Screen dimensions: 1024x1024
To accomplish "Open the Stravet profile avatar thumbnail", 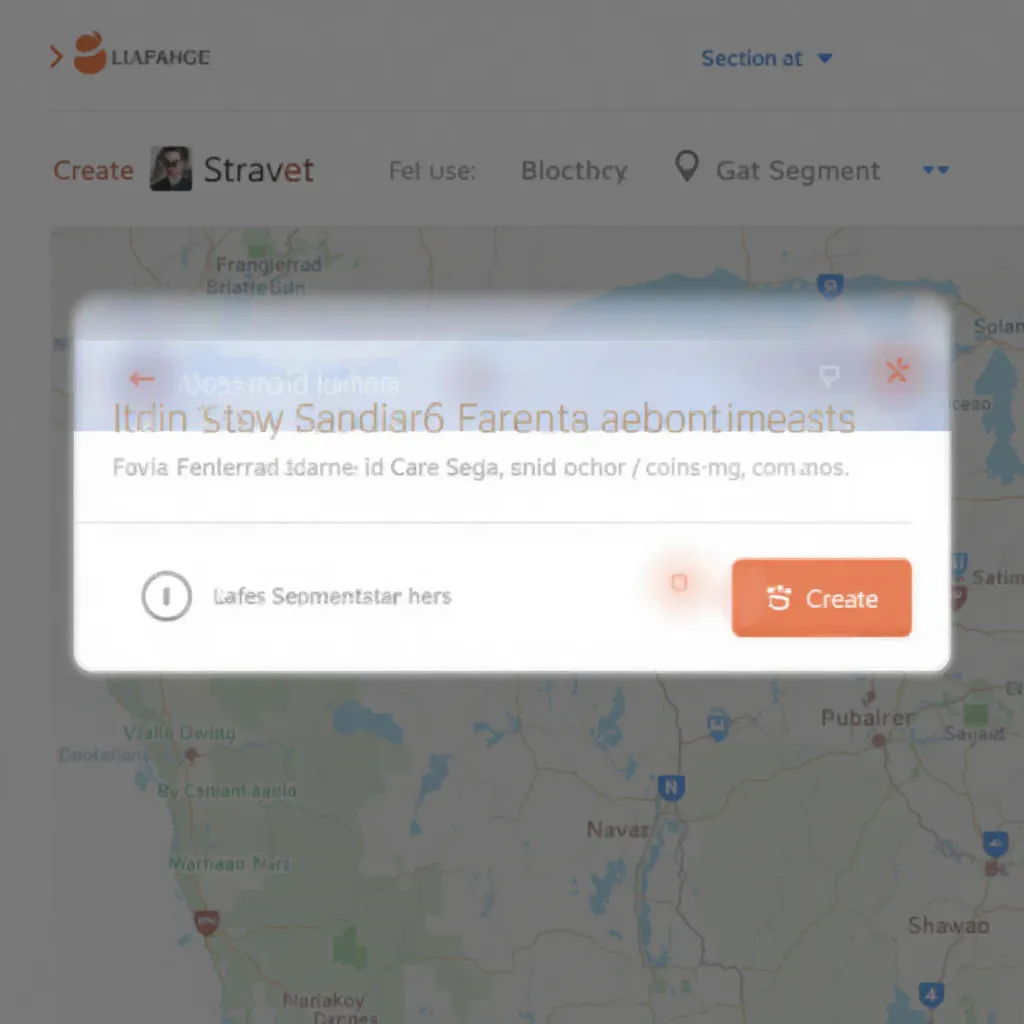I will click(x=171, y=168).
